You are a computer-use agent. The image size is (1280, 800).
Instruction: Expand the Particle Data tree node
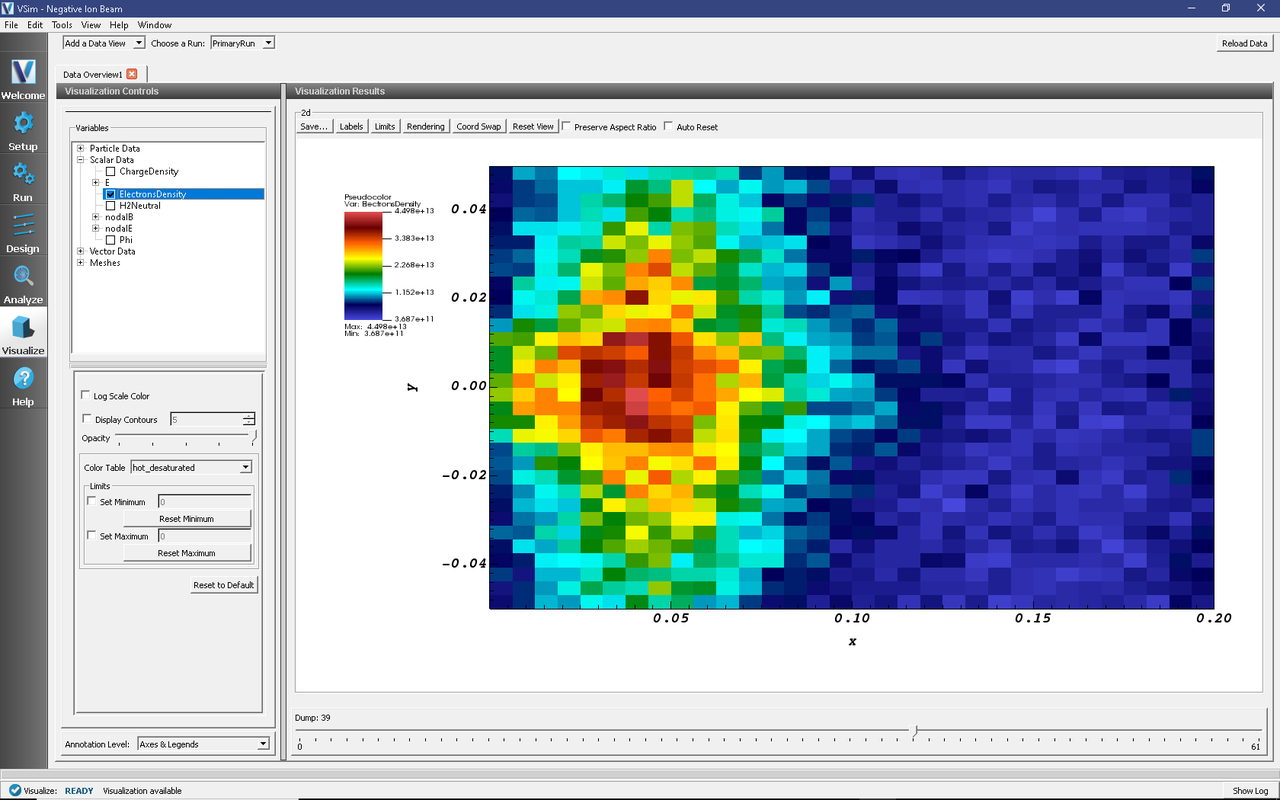point(81,149)
